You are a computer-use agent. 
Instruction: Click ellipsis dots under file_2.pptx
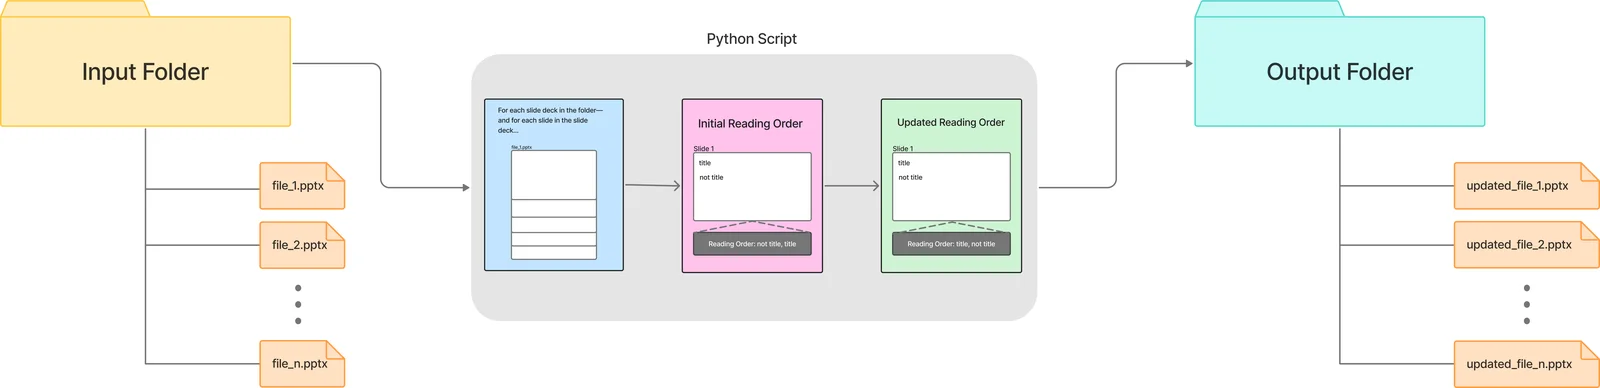(298, 304)
